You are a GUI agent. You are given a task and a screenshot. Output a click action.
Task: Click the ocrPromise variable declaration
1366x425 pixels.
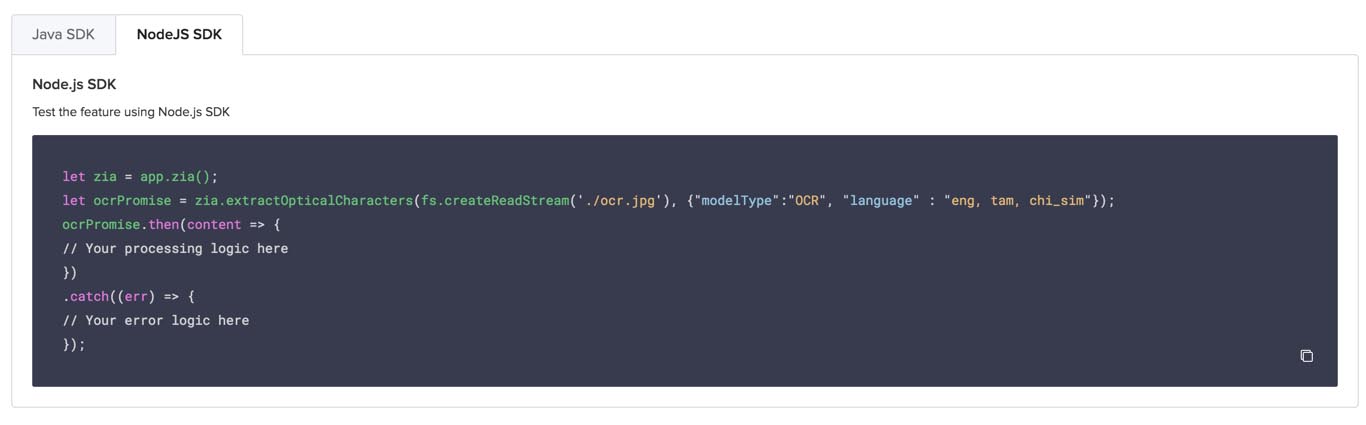(132, 201)
